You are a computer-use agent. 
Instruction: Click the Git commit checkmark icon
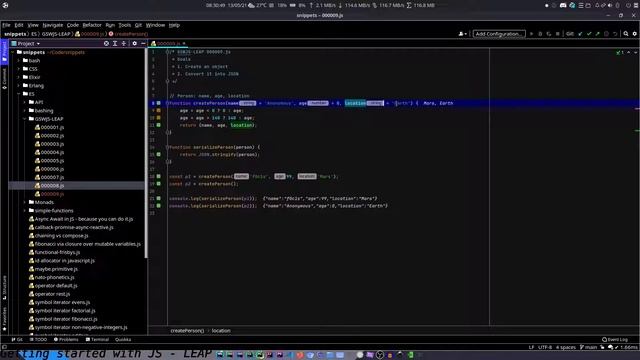click(589, 34)
